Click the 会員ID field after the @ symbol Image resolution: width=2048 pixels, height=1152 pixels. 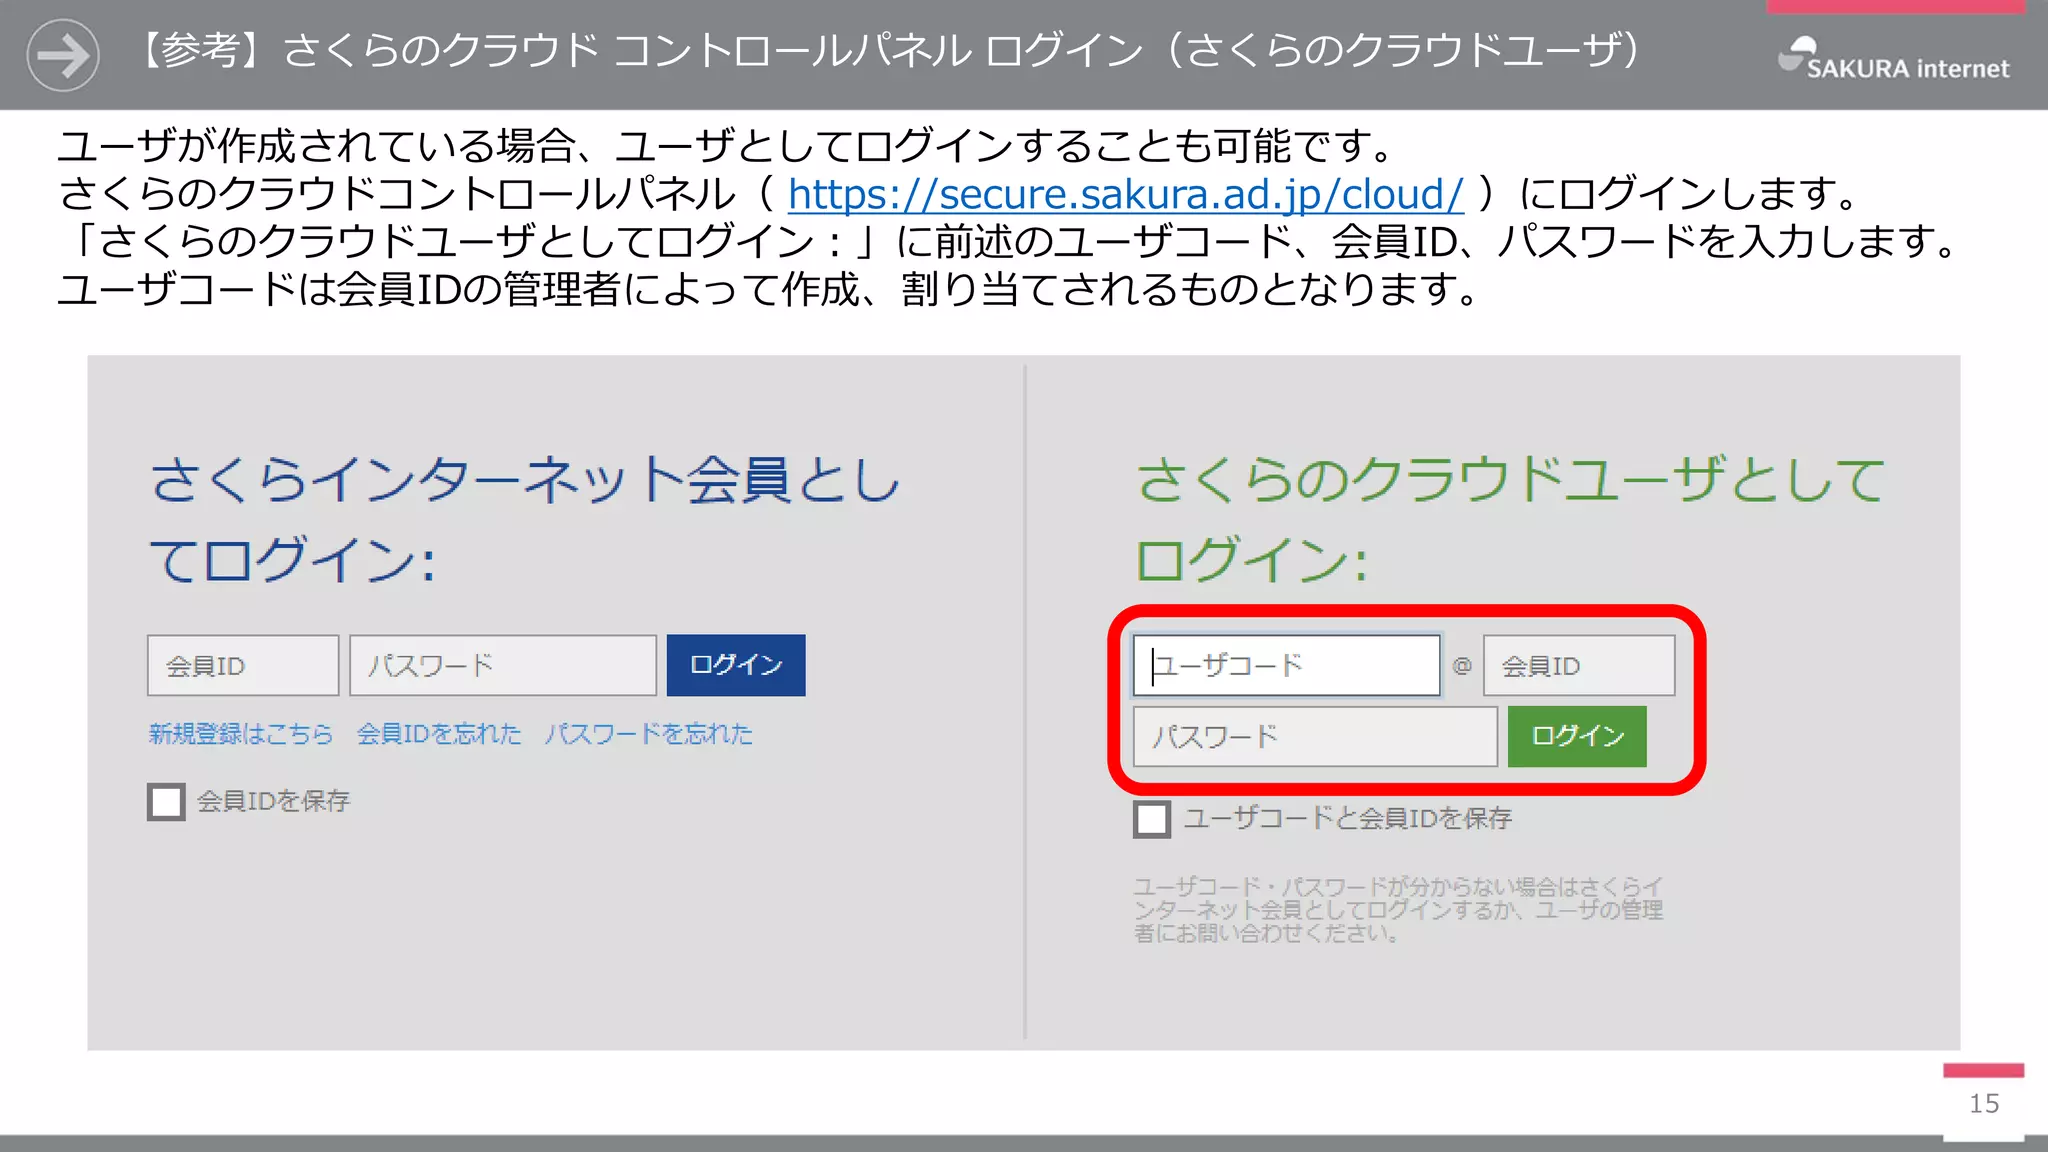[1579, 665]
